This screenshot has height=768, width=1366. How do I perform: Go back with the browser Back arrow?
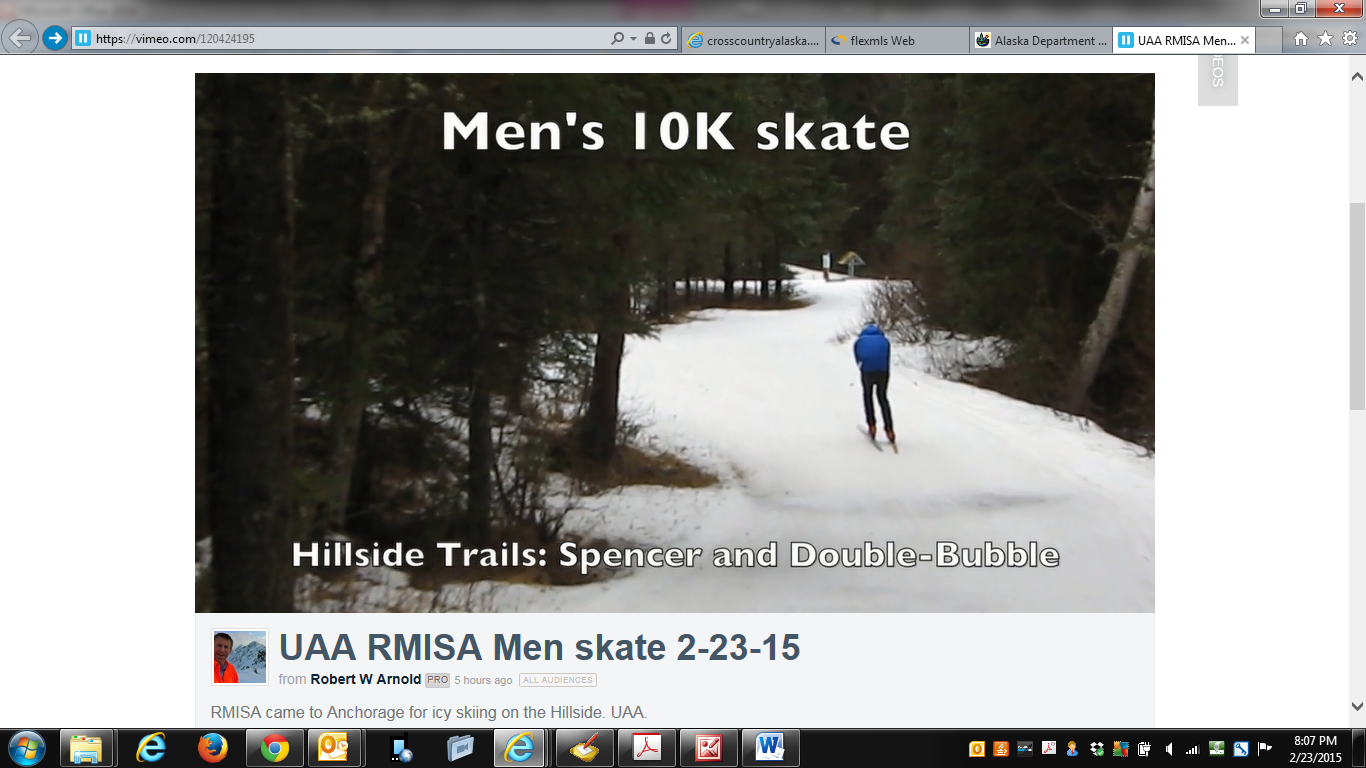pyautogui.click(x=21, y=39)
